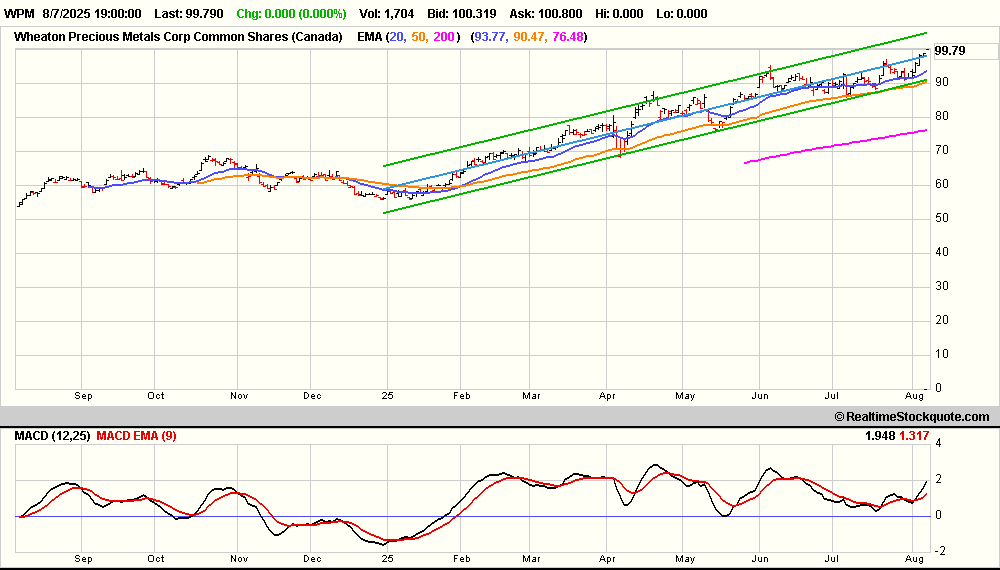
Task: Select the 60 price axis label
Action: point(941,184)
